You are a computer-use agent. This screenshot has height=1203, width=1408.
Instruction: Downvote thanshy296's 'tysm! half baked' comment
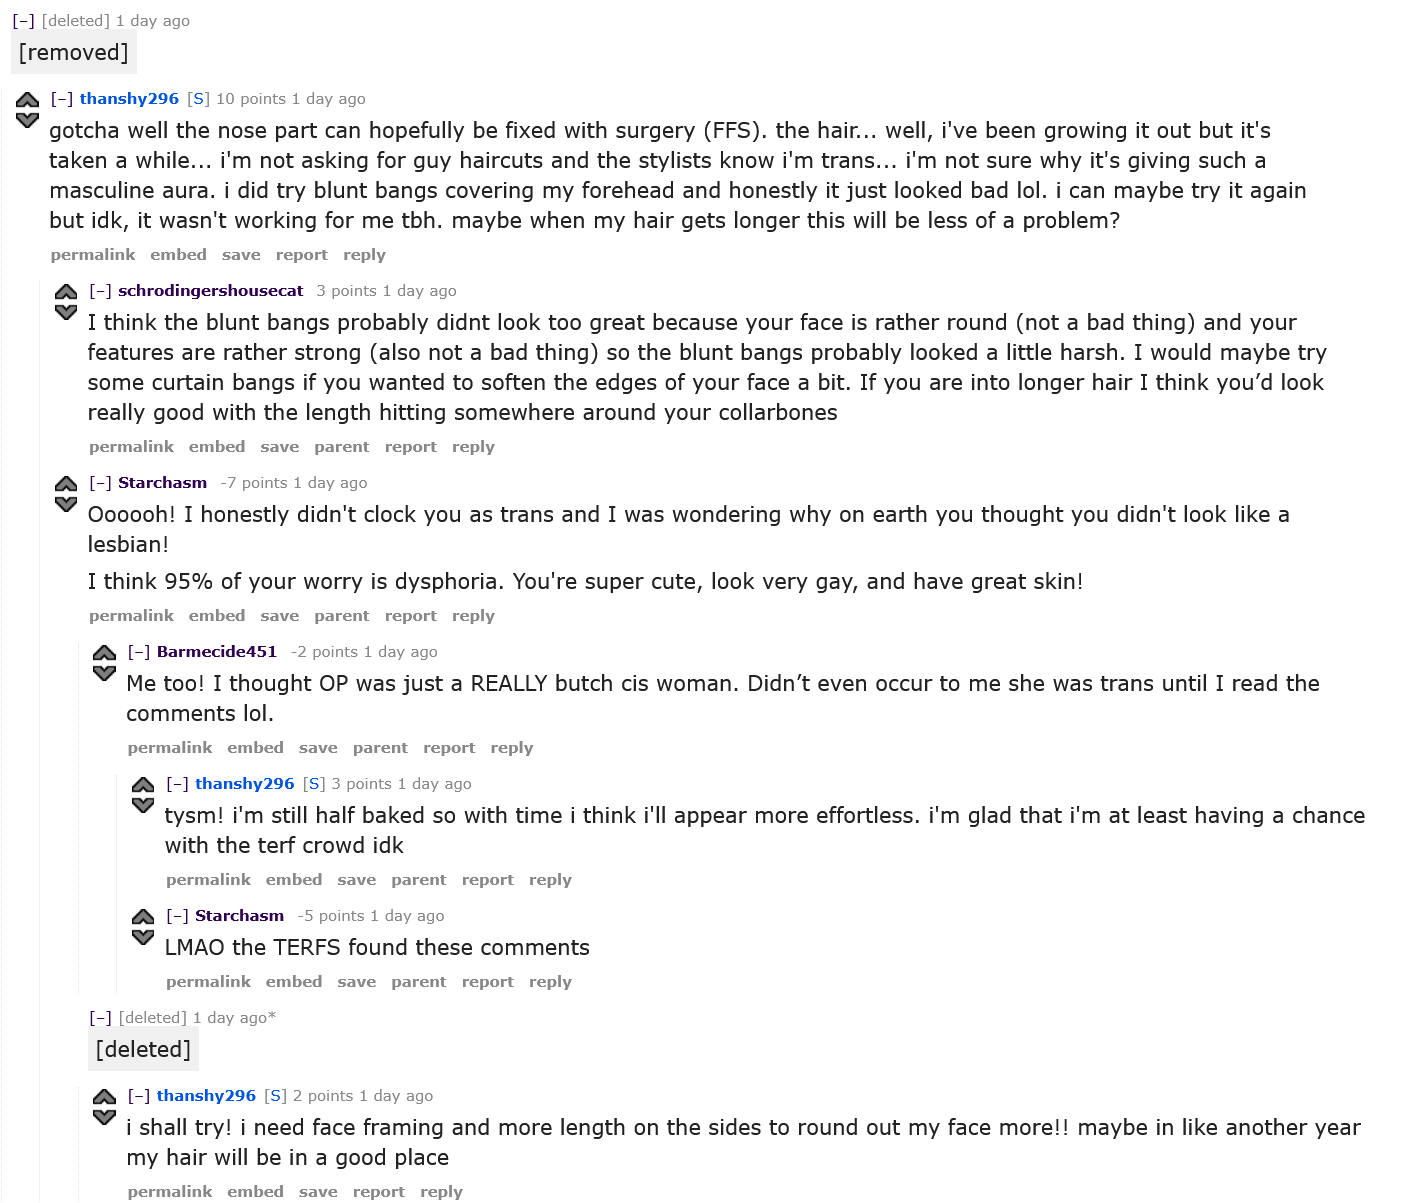[143, 805]
